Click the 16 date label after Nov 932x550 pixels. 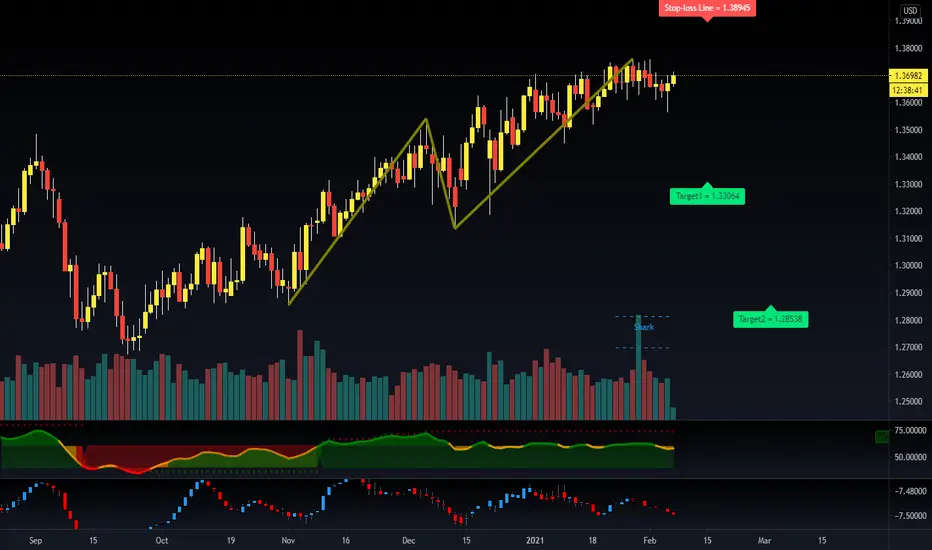click(345, 540)
